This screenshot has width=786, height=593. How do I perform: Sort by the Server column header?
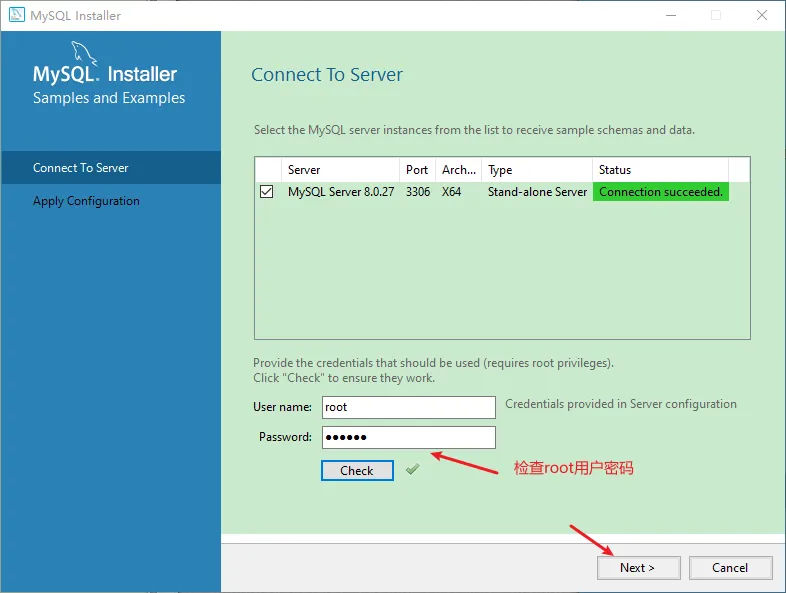[339, 170]
